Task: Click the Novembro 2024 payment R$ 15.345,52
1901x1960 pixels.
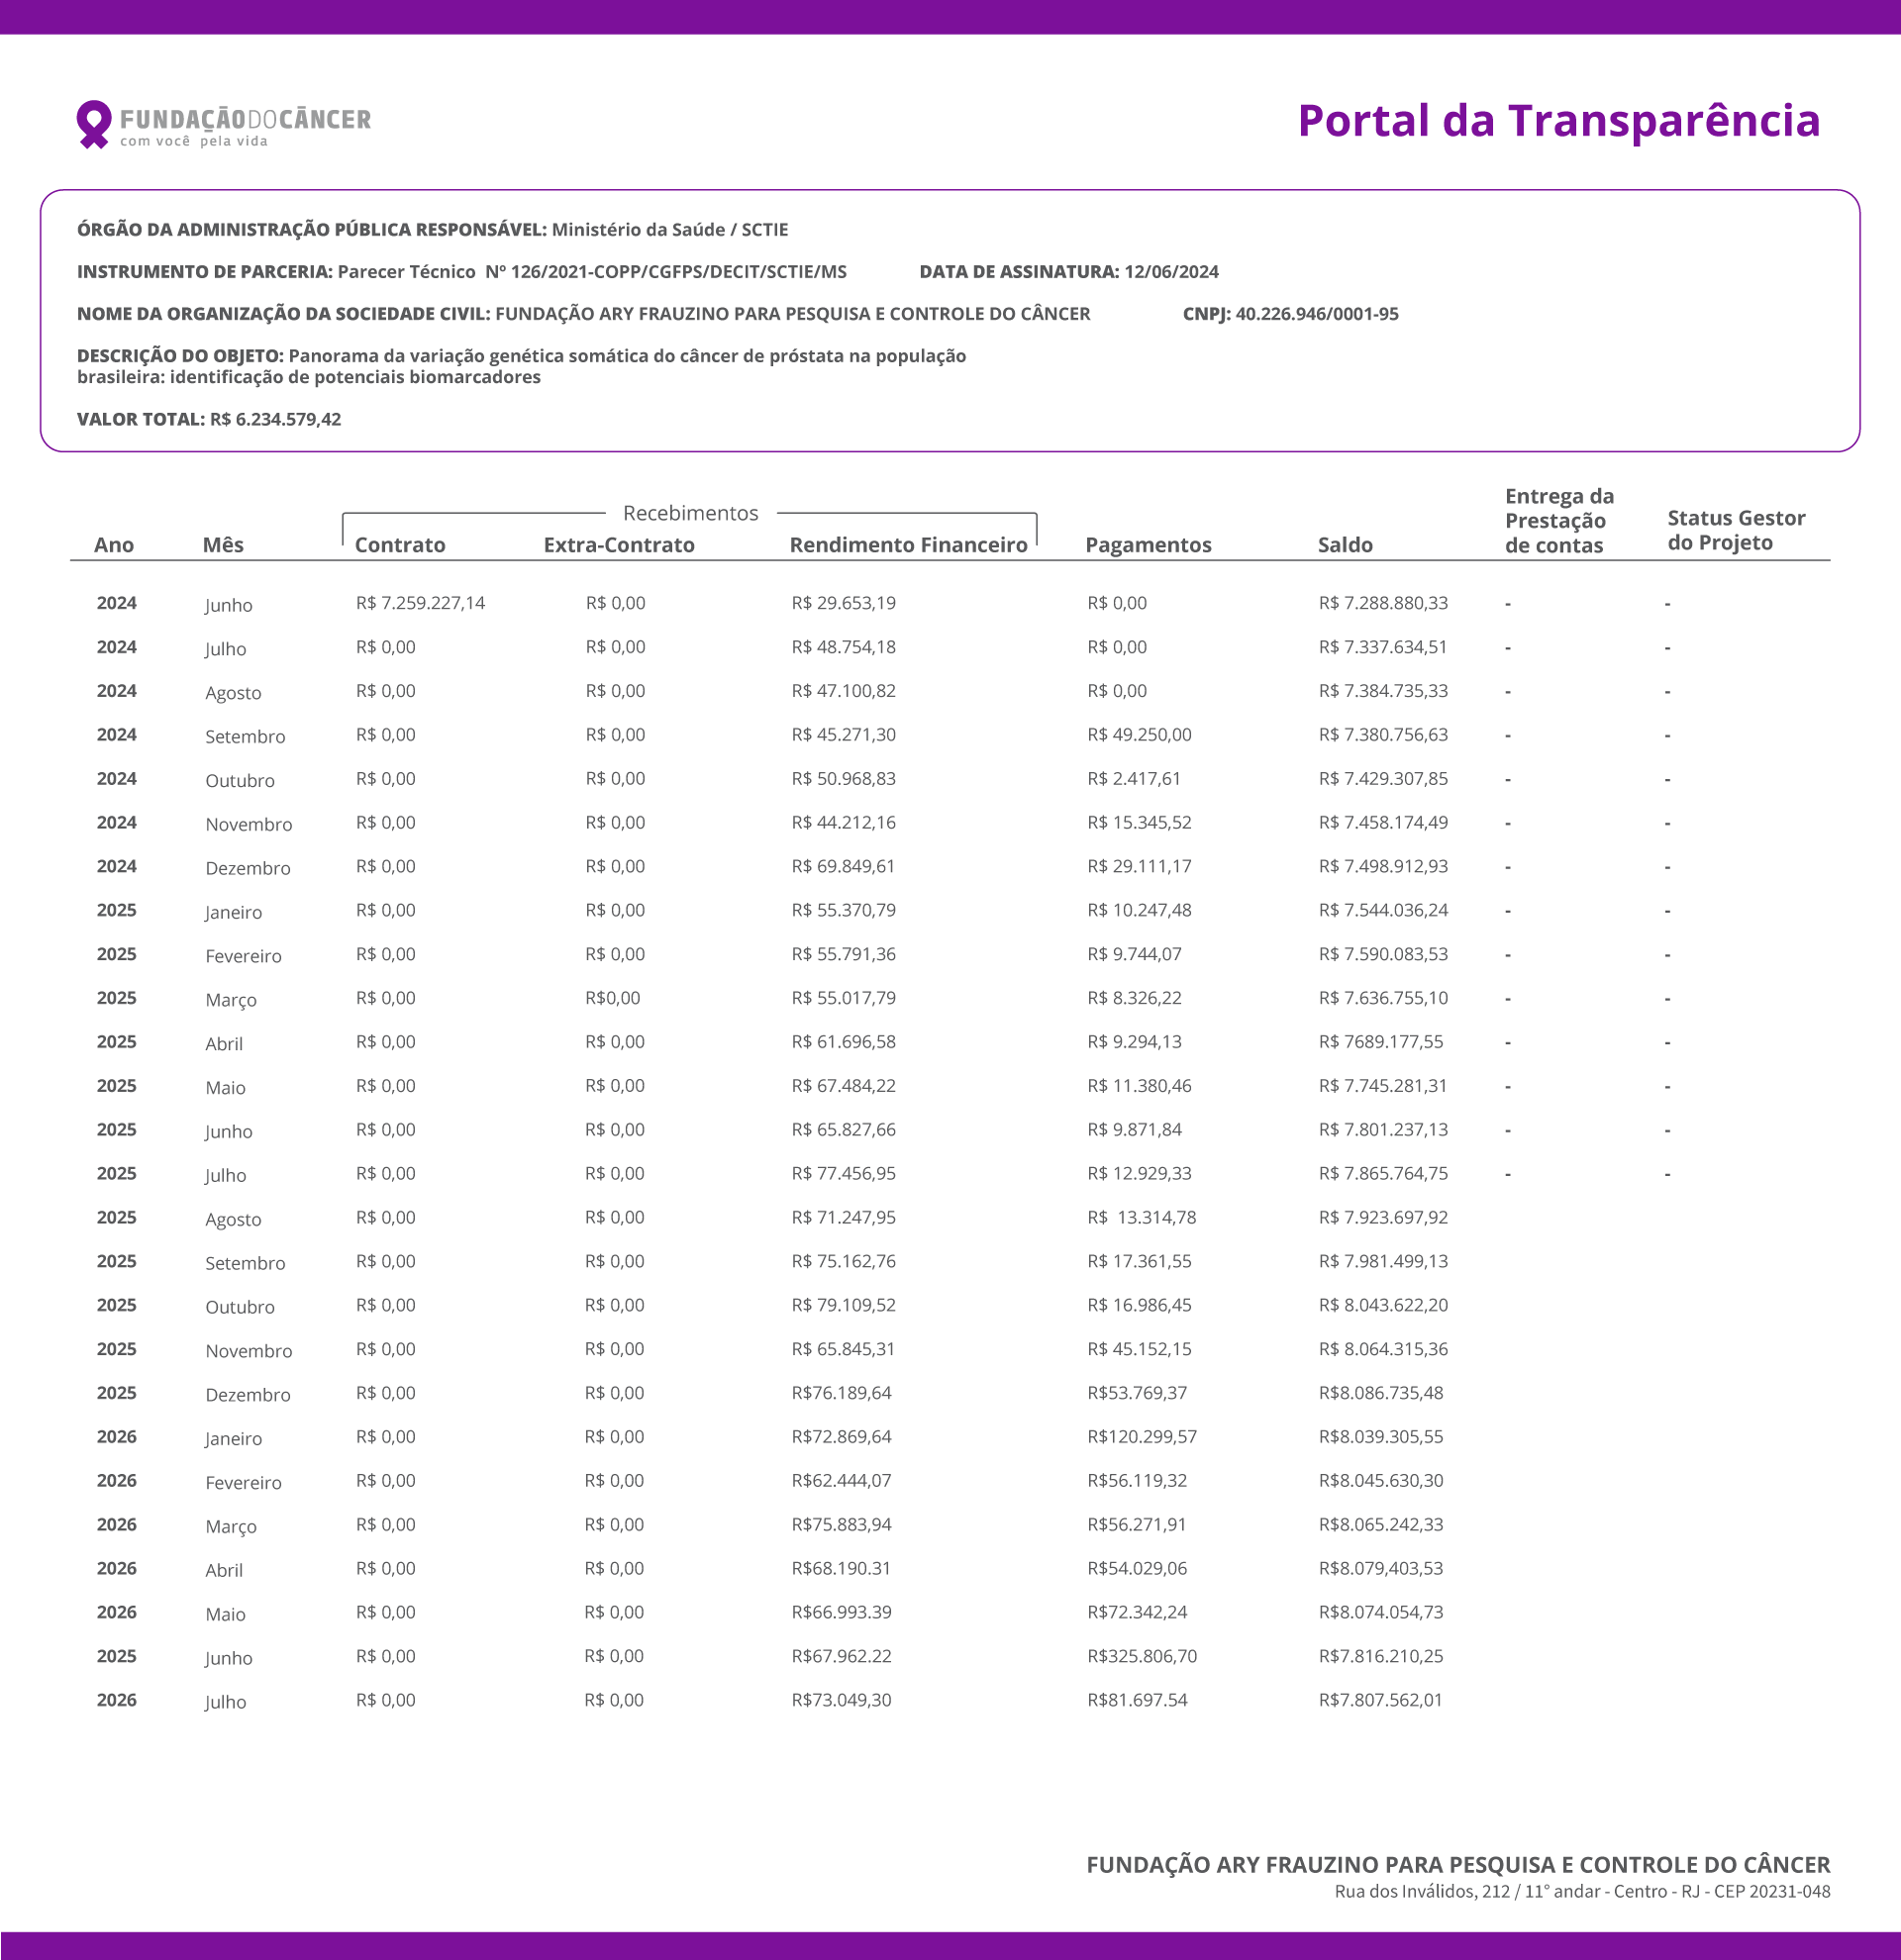Action: 1139,823
